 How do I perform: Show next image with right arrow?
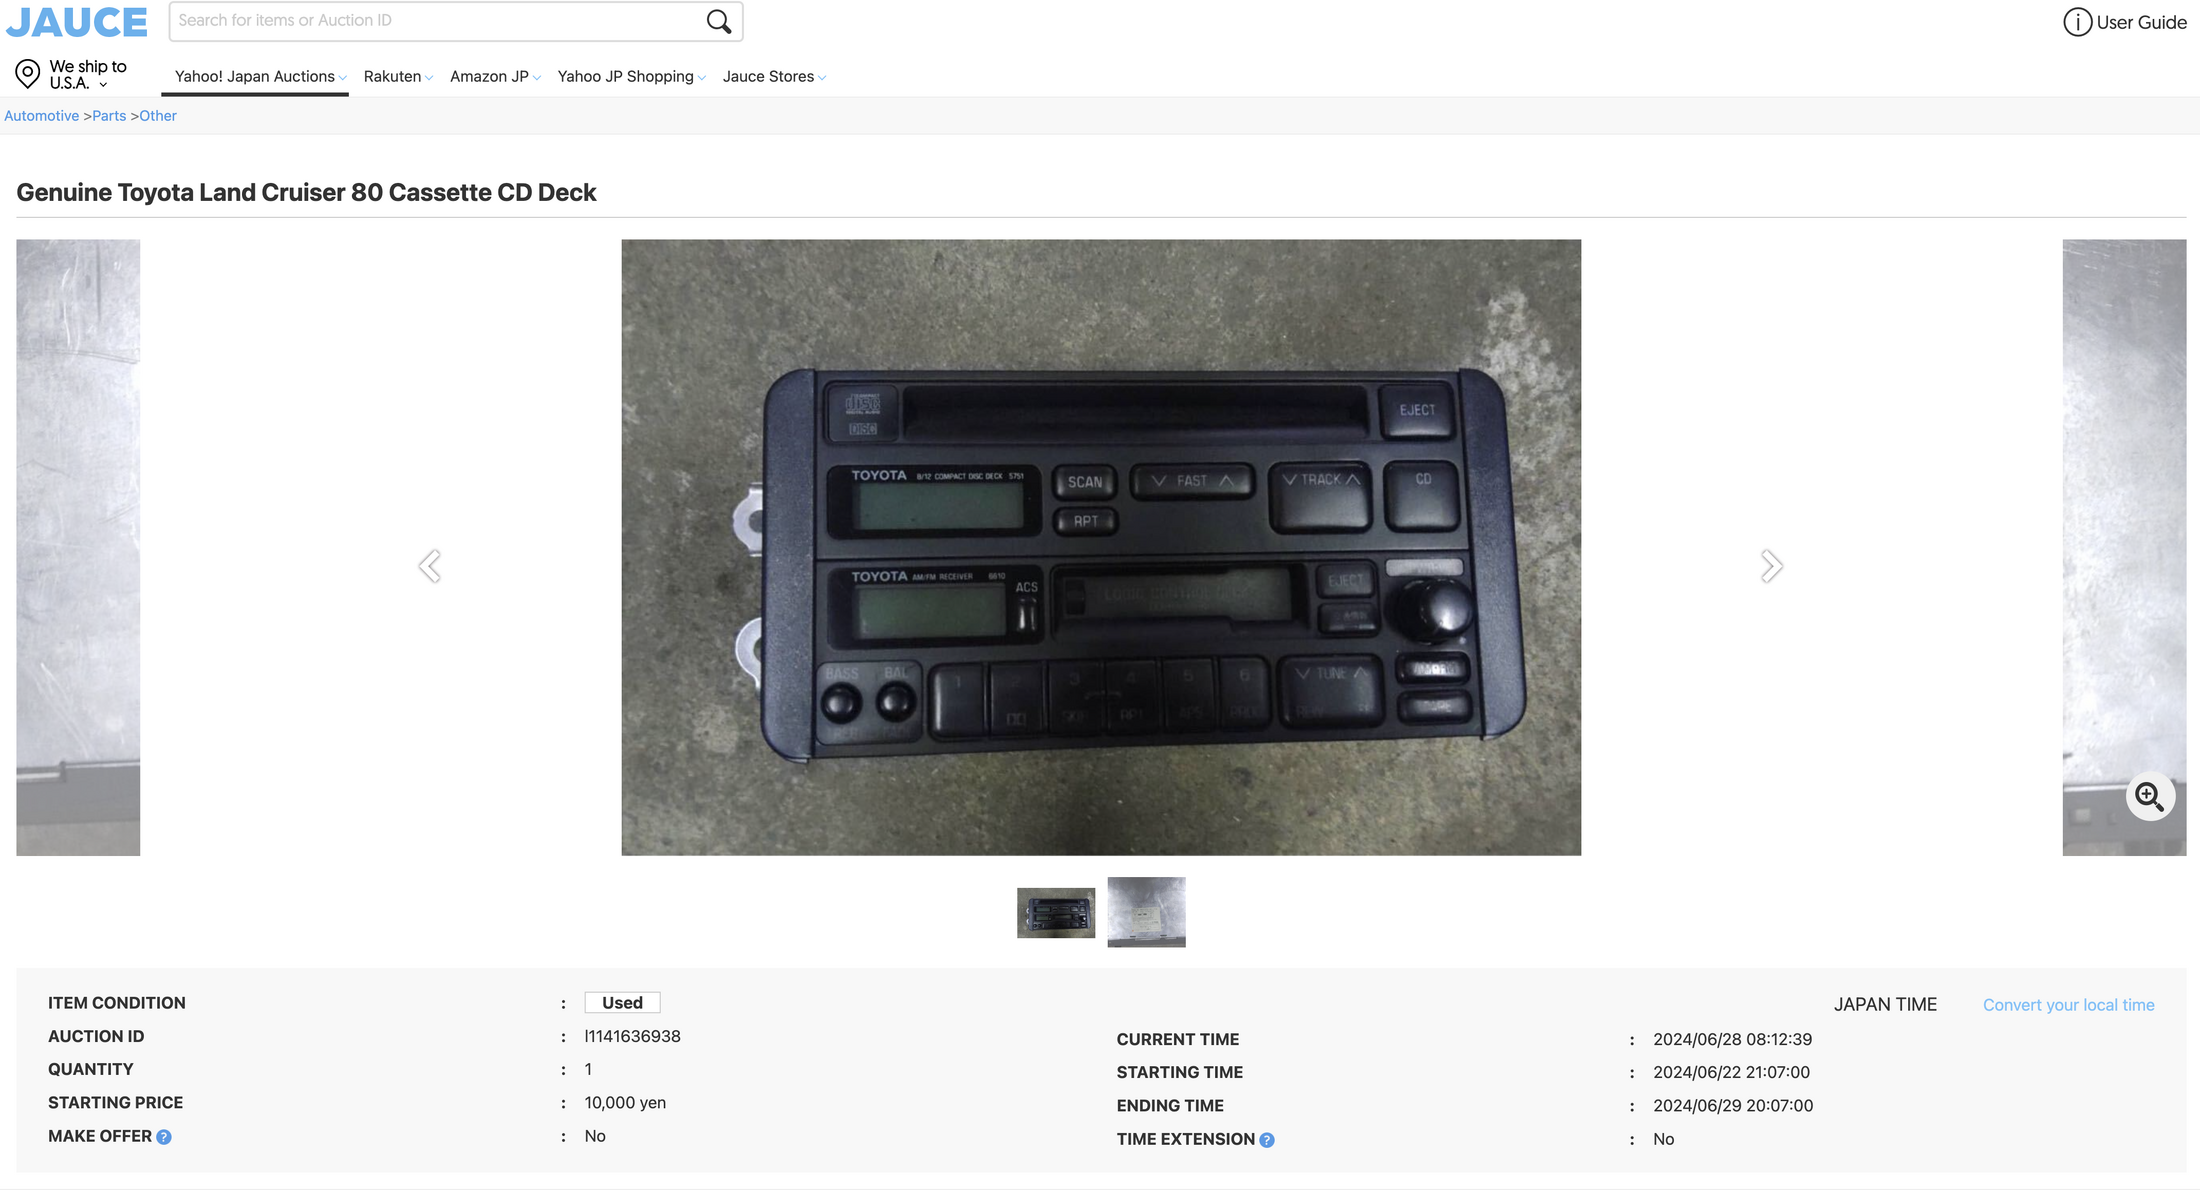(x=1771, y=566)
